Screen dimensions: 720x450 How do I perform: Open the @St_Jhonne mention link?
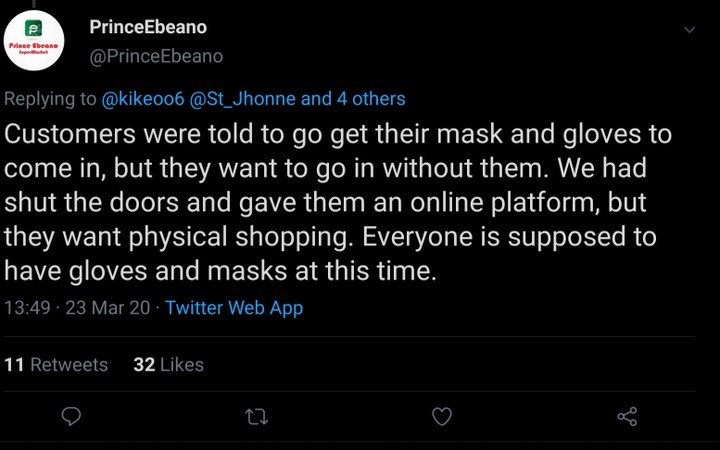coord(247,98)
